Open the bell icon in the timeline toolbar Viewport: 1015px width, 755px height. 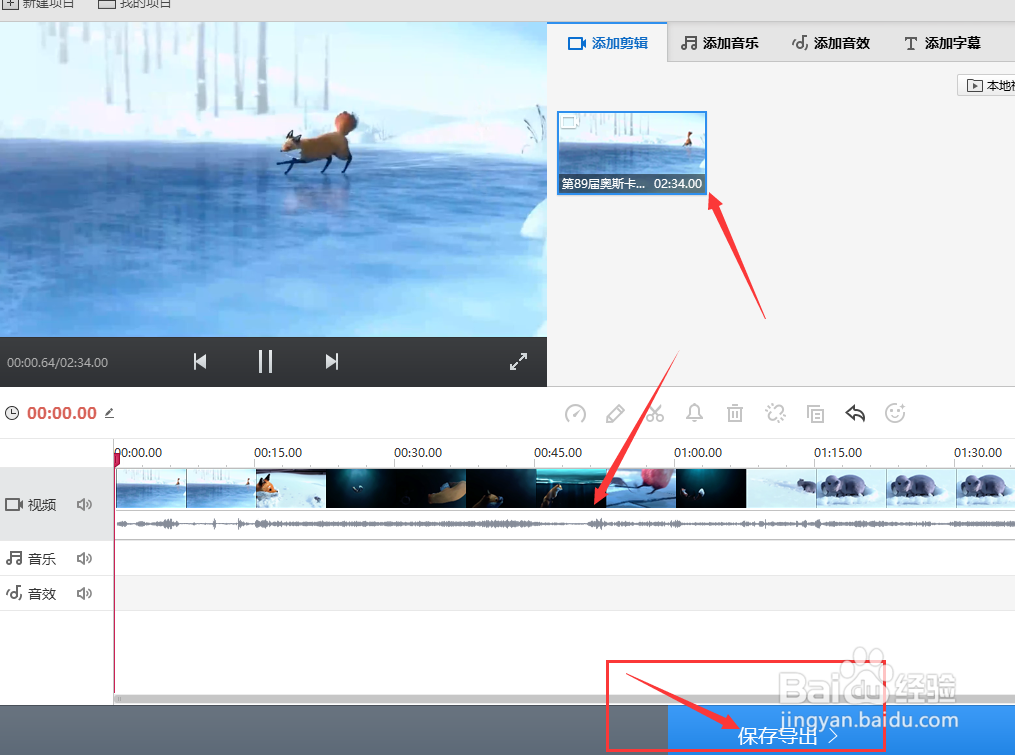[x=694, y=412]
